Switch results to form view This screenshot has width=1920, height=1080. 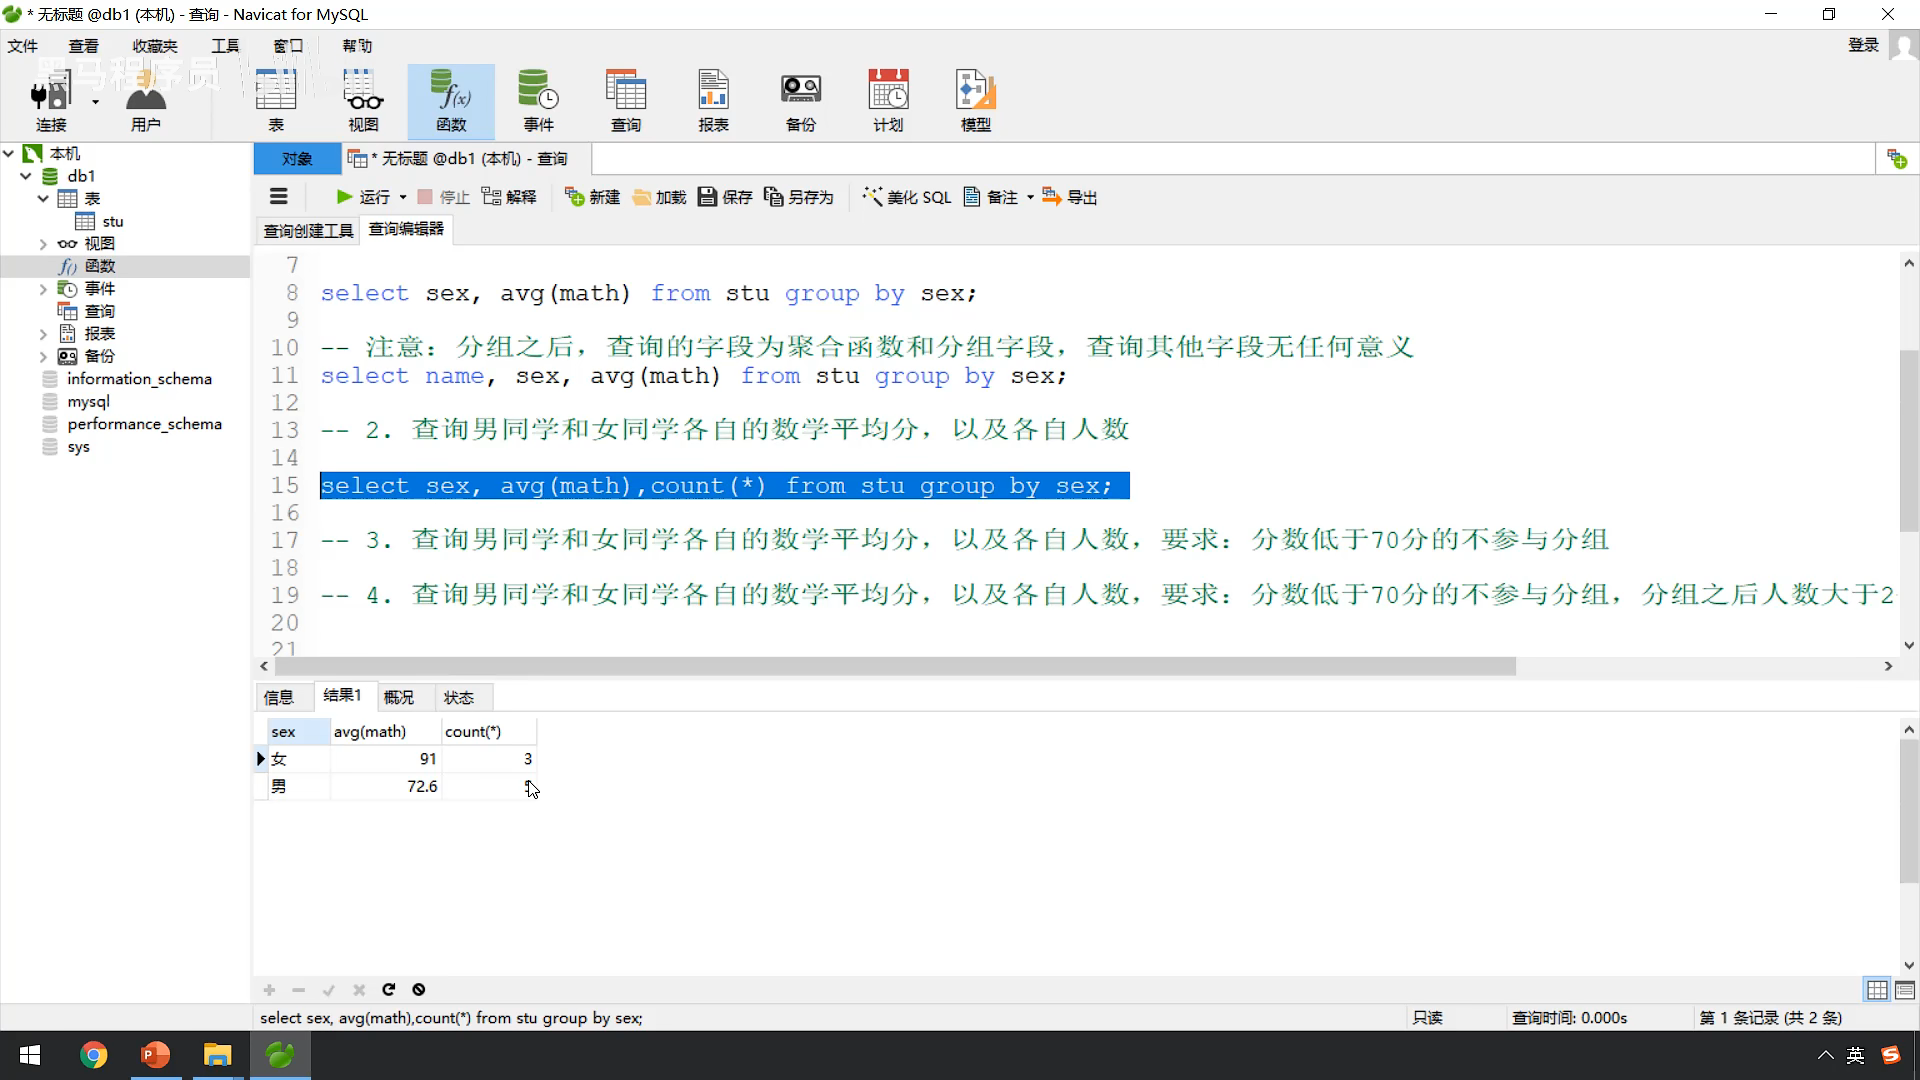point(1904,990)
